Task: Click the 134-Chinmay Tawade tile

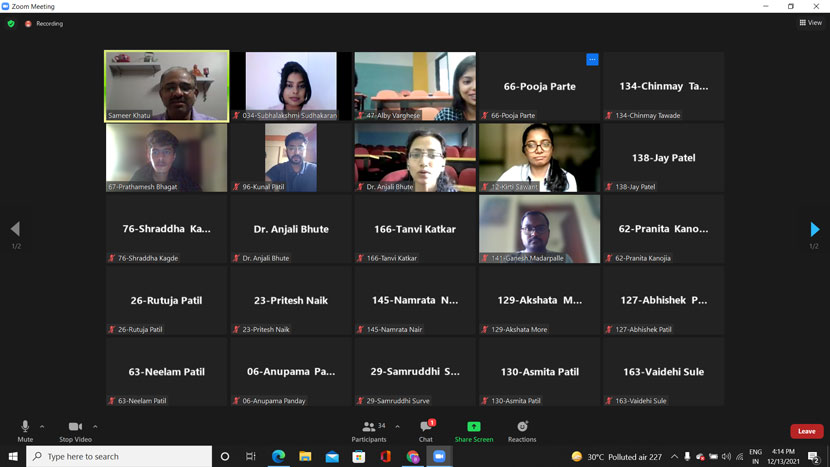Action: [663, 86]
